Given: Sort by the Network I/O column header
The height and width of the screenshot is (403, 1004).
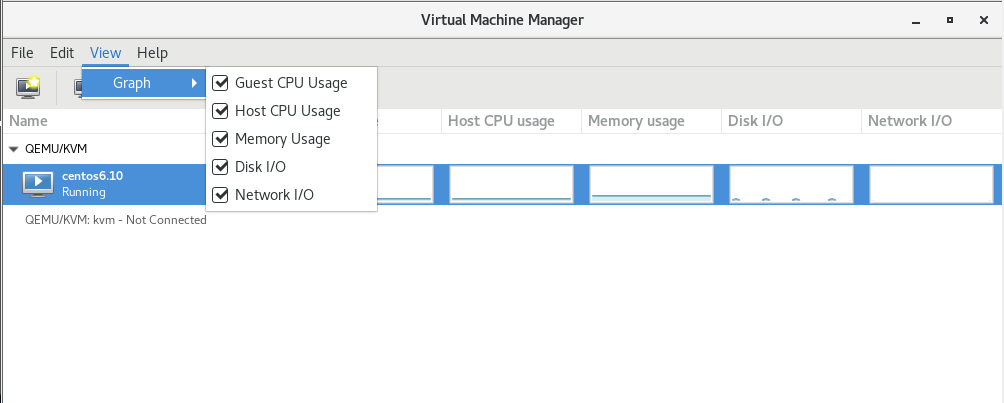Looking at the screenshot, I should pos(909,121).
